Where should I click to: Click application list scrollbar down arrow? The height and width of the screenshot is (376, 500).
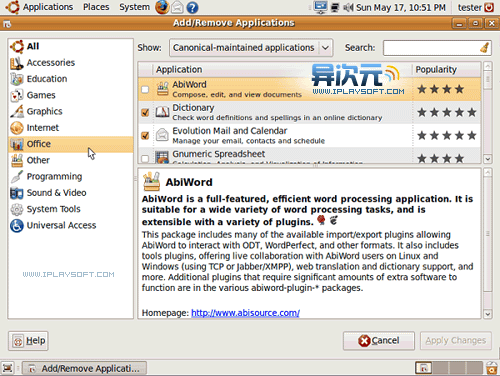coord(487,159)
